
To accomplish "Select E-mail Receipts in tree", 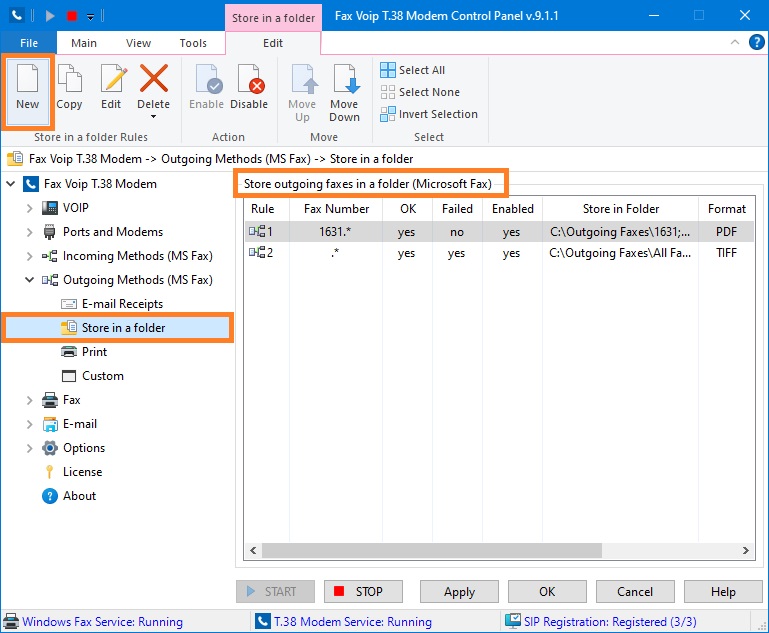I will (122, 304).
